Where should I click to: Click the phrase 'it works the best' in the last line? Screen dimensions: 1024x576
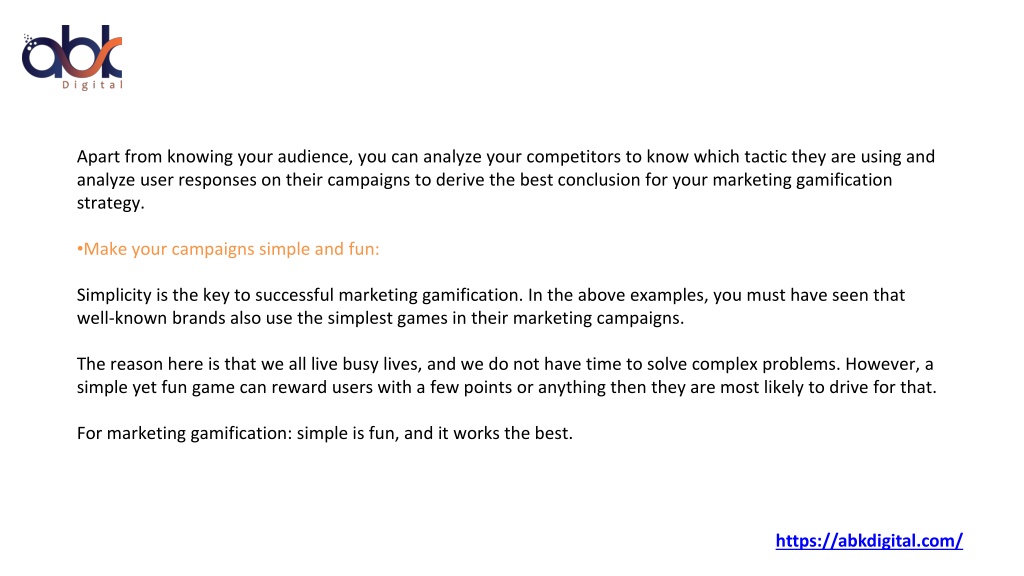coord(504,433)
